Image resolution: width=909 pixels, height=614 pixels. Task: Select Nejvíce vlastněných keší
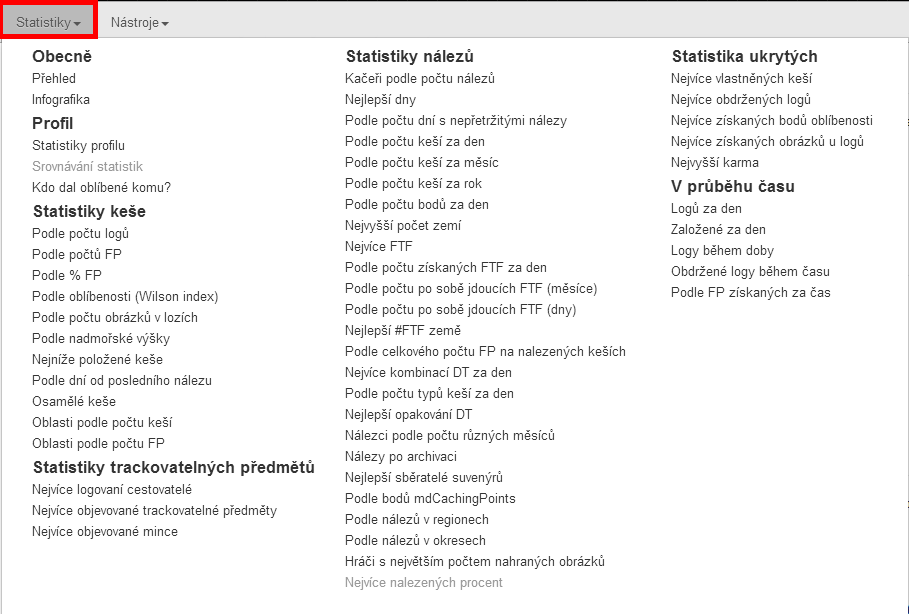(741, 78)
